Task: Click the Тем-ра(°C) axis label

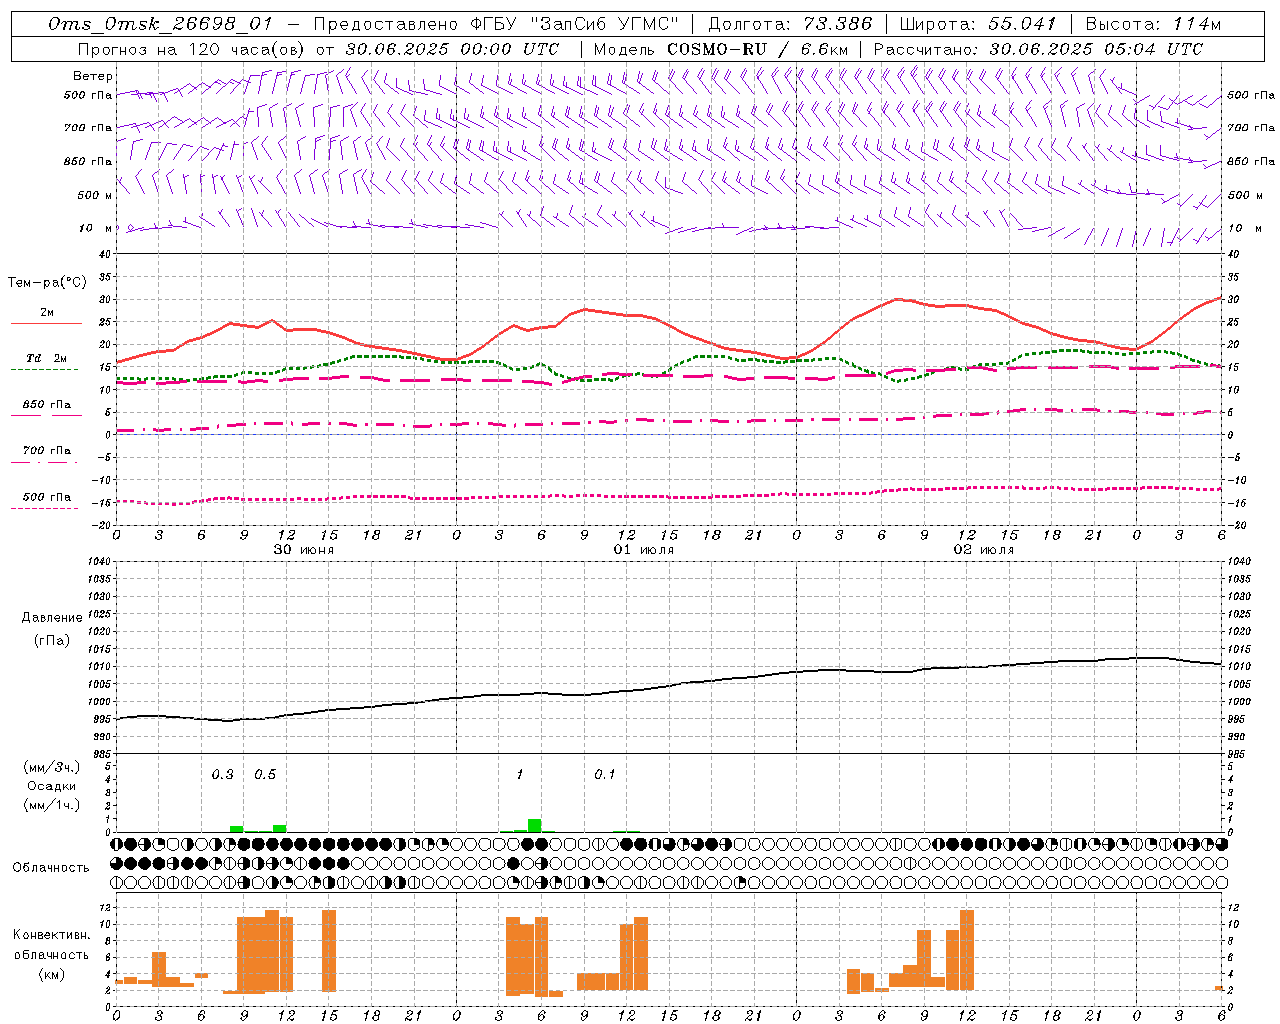Action: [x=47, y=283]
